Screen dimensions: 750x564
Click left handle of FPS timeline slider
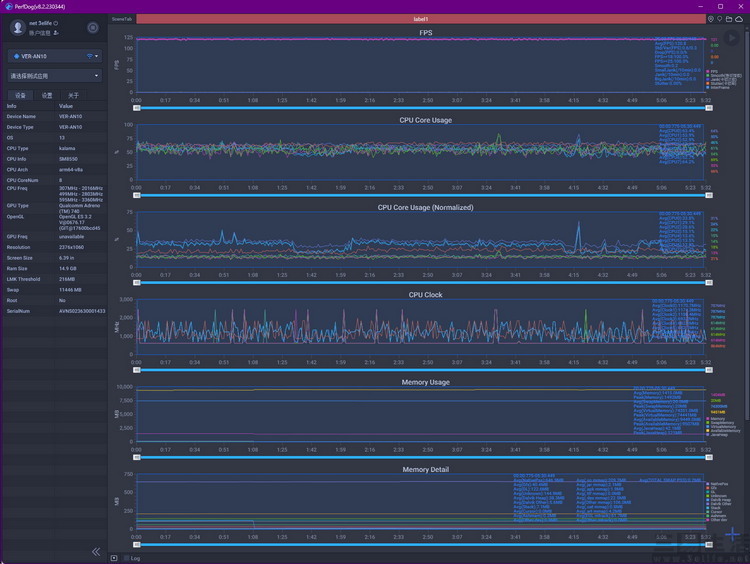coord(137,108)
